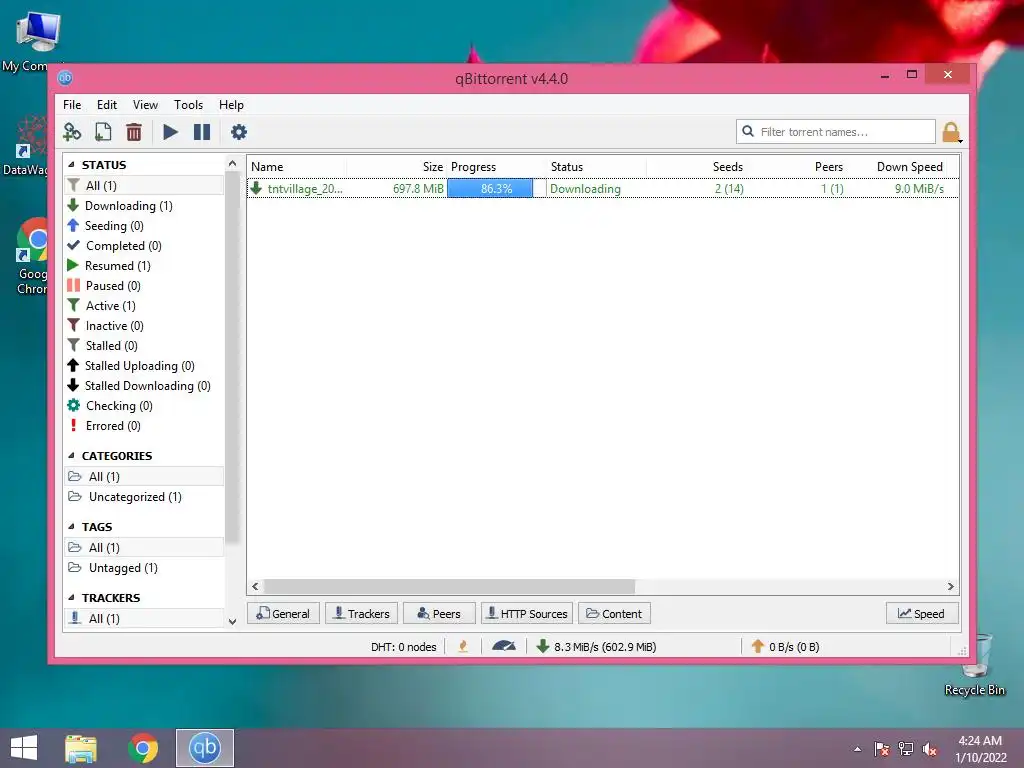Filter by Paused (0) status
This screenshot has width=1024, height=768.
coord(144,286)
